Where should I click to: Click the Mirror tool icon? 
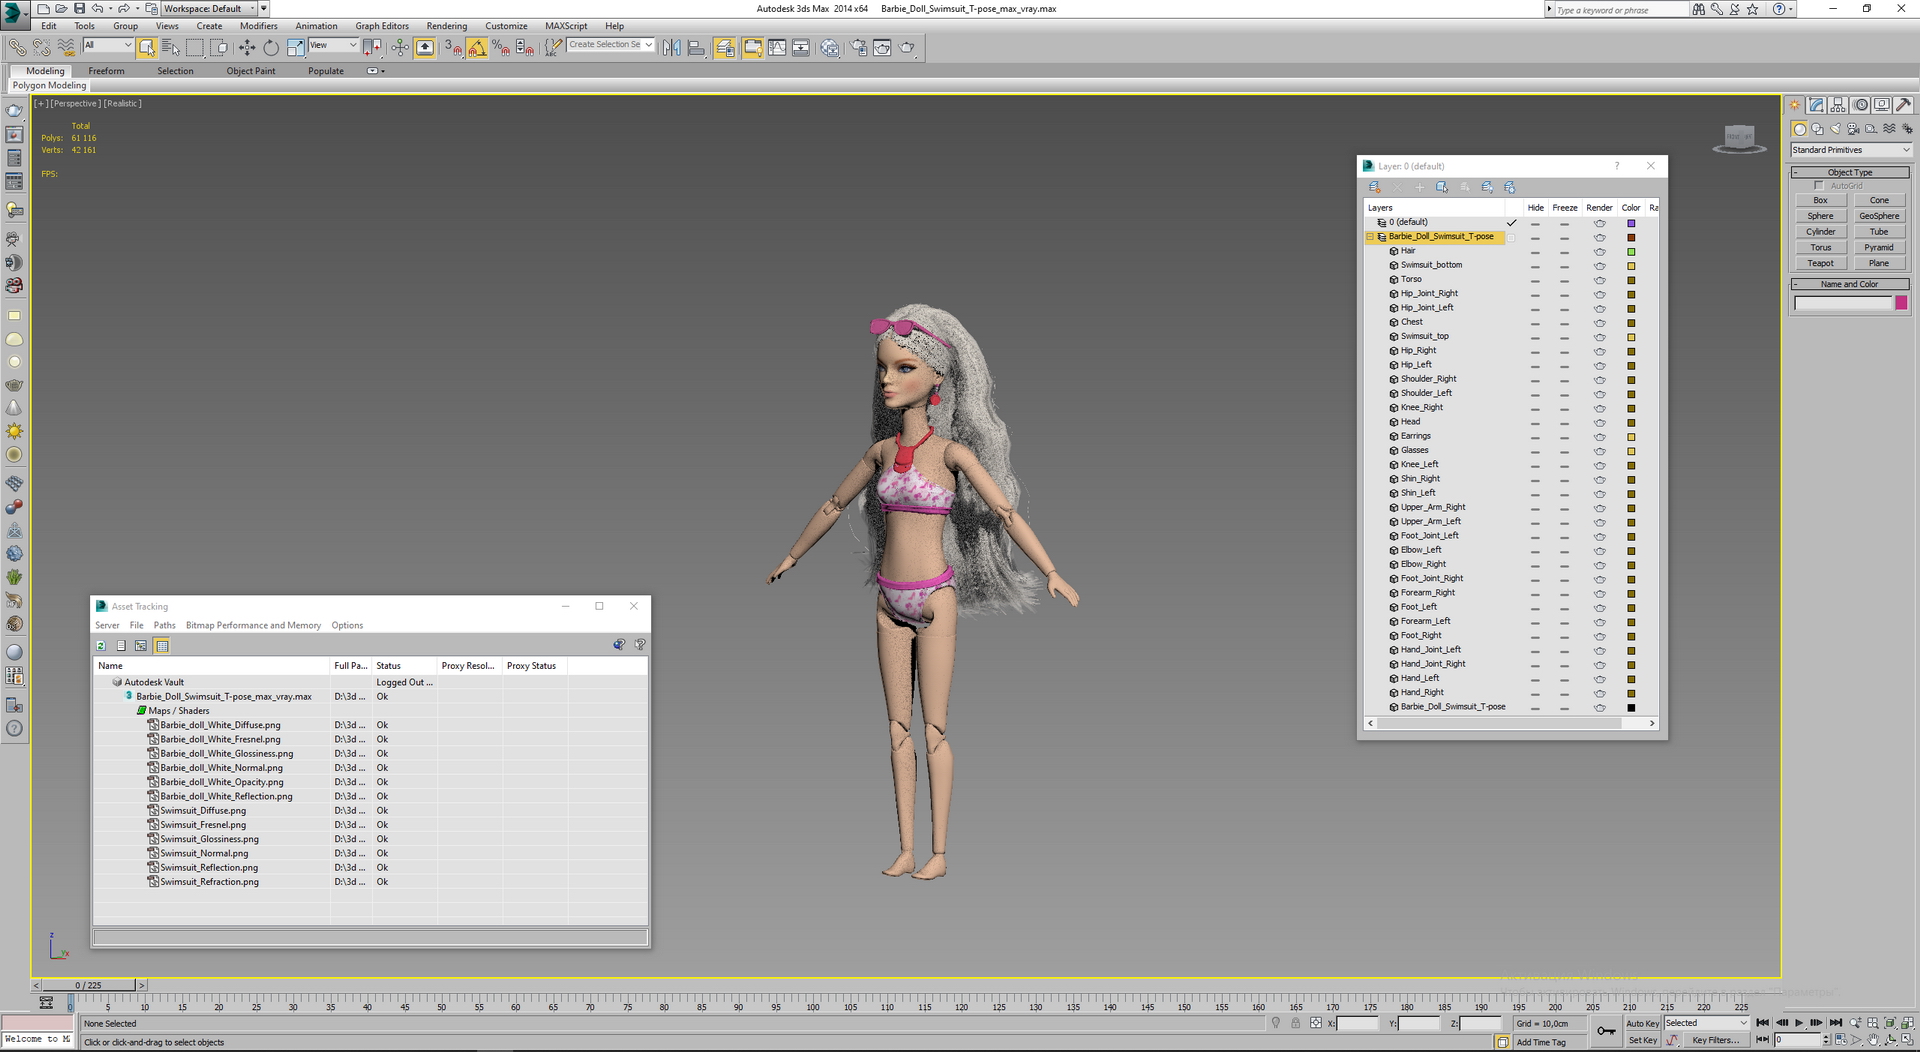point(672,47)
